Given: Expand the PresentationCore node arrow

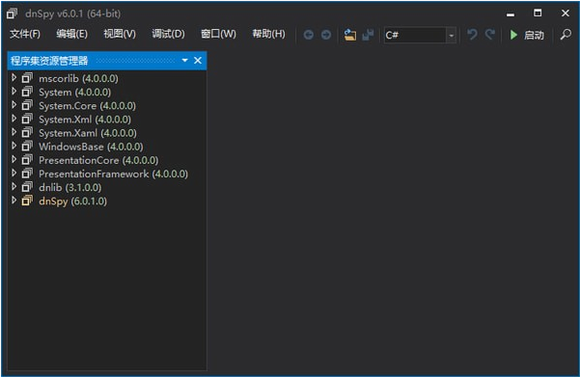Looking at the screenshot, I should pyautogui.click(x=14, y=159).
